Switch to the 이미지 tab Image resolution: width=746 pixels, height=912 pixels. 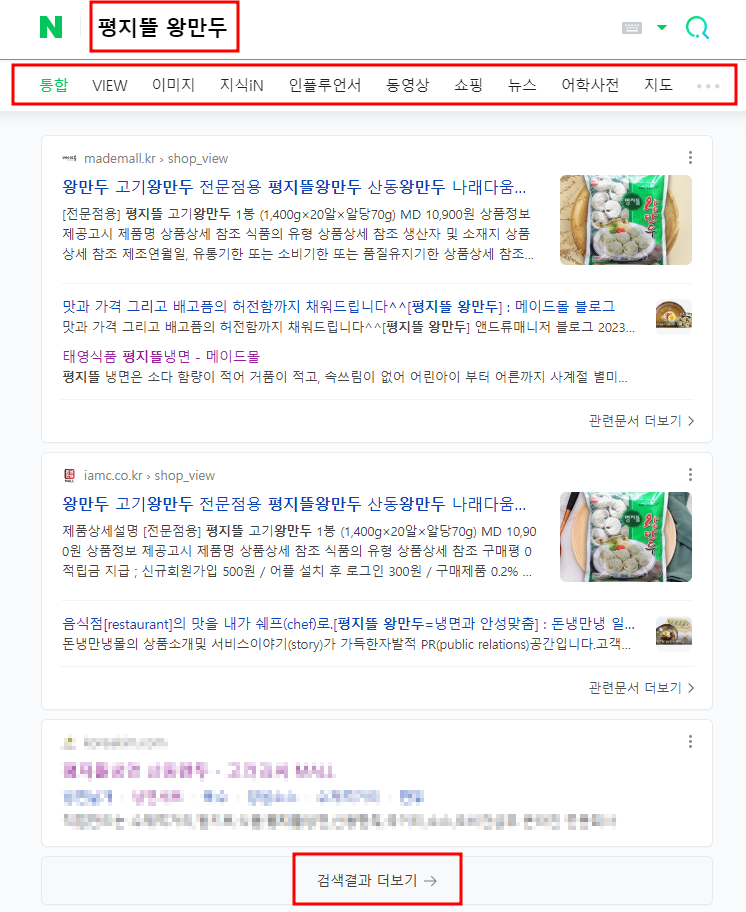173,85
